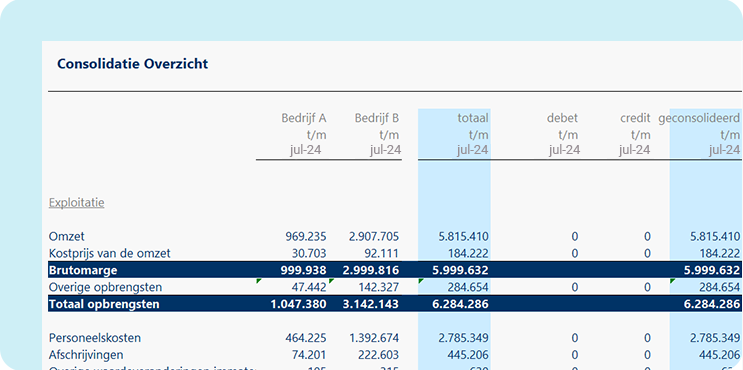The width and height of the screenshot is (743, 370).
Task: Select Overige opbrengsten value 47.442
Action: 309,287
